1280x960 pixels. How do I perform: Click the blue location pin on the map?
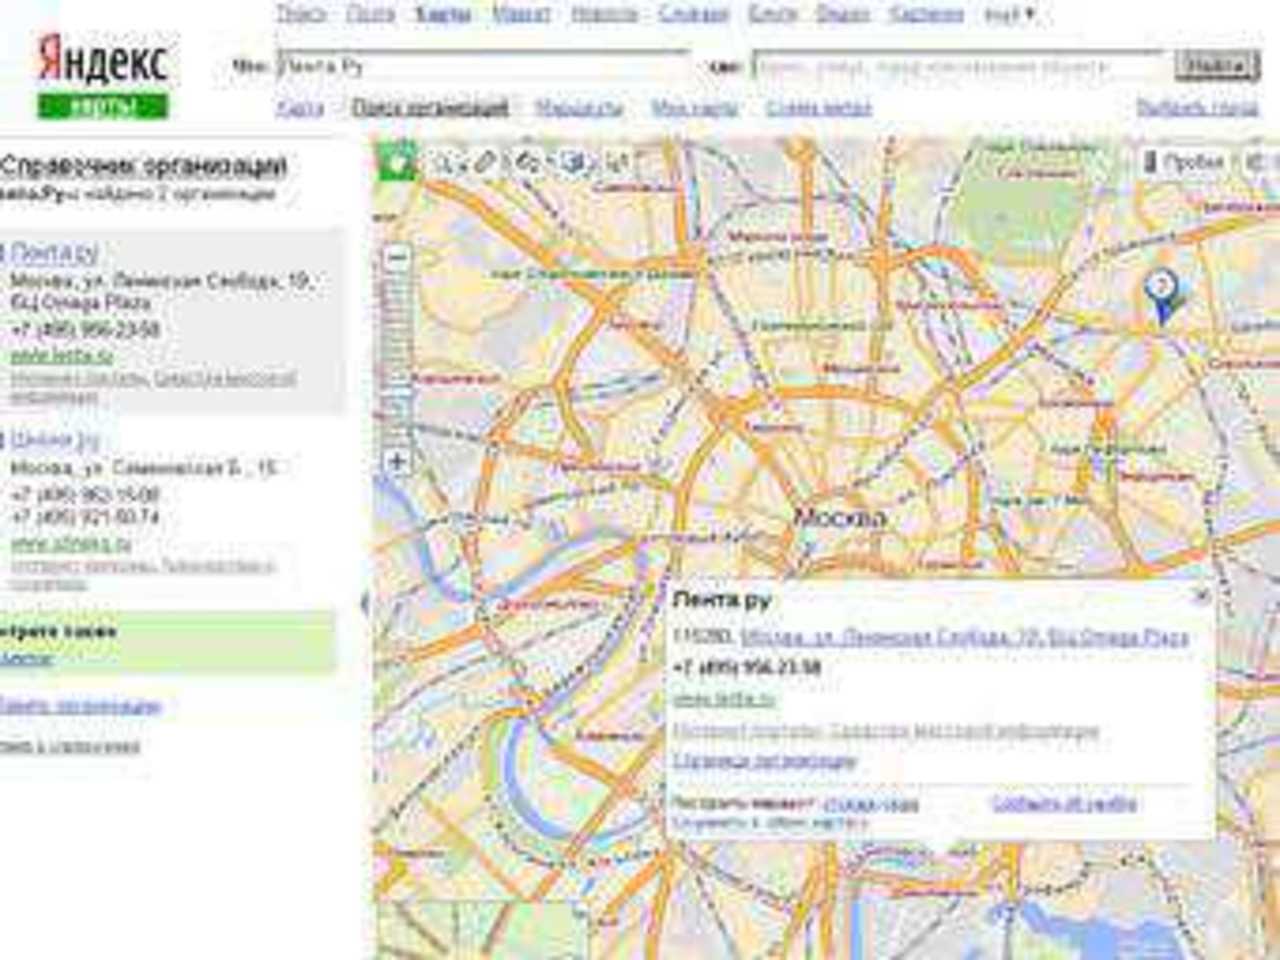pos(1161,297)
